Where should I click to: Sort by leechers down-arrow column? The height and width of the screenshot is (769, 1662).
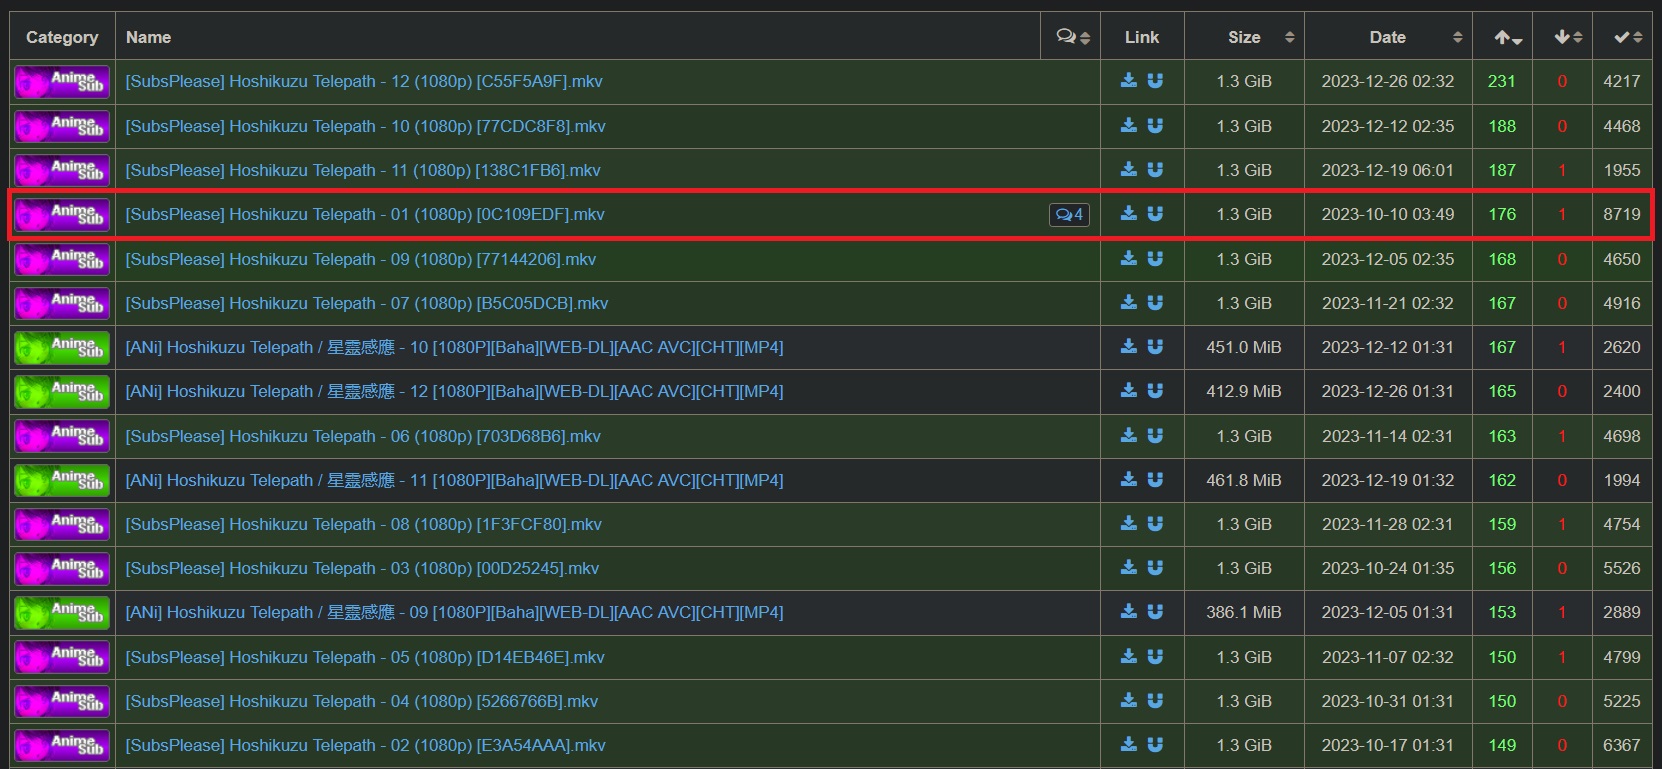pos(1567,37)
